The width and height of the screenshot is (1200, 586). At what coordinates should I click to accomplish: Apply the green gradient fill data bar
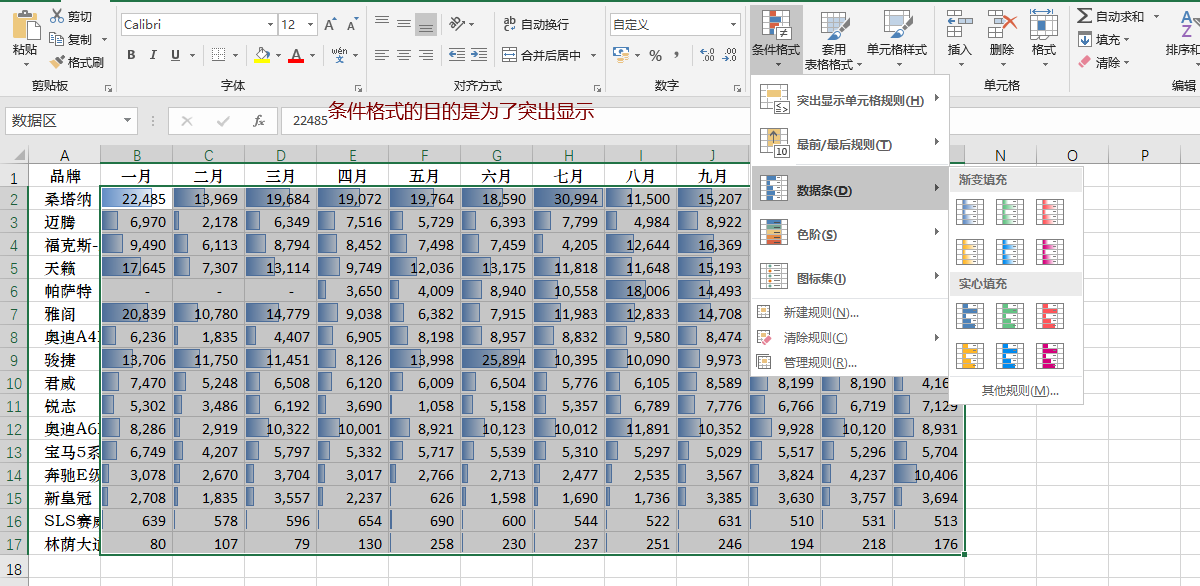1010,211
